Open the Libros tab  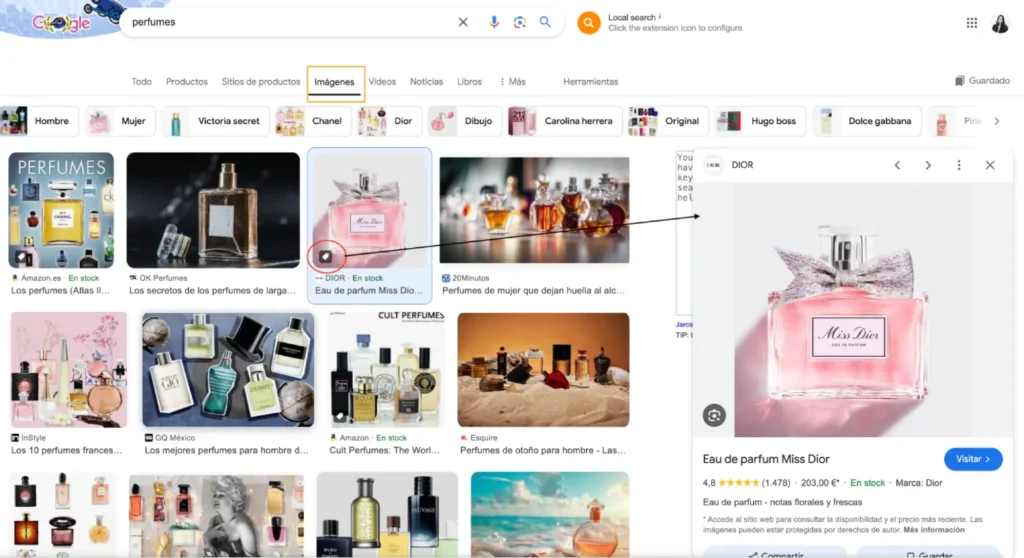coord(470,82)
